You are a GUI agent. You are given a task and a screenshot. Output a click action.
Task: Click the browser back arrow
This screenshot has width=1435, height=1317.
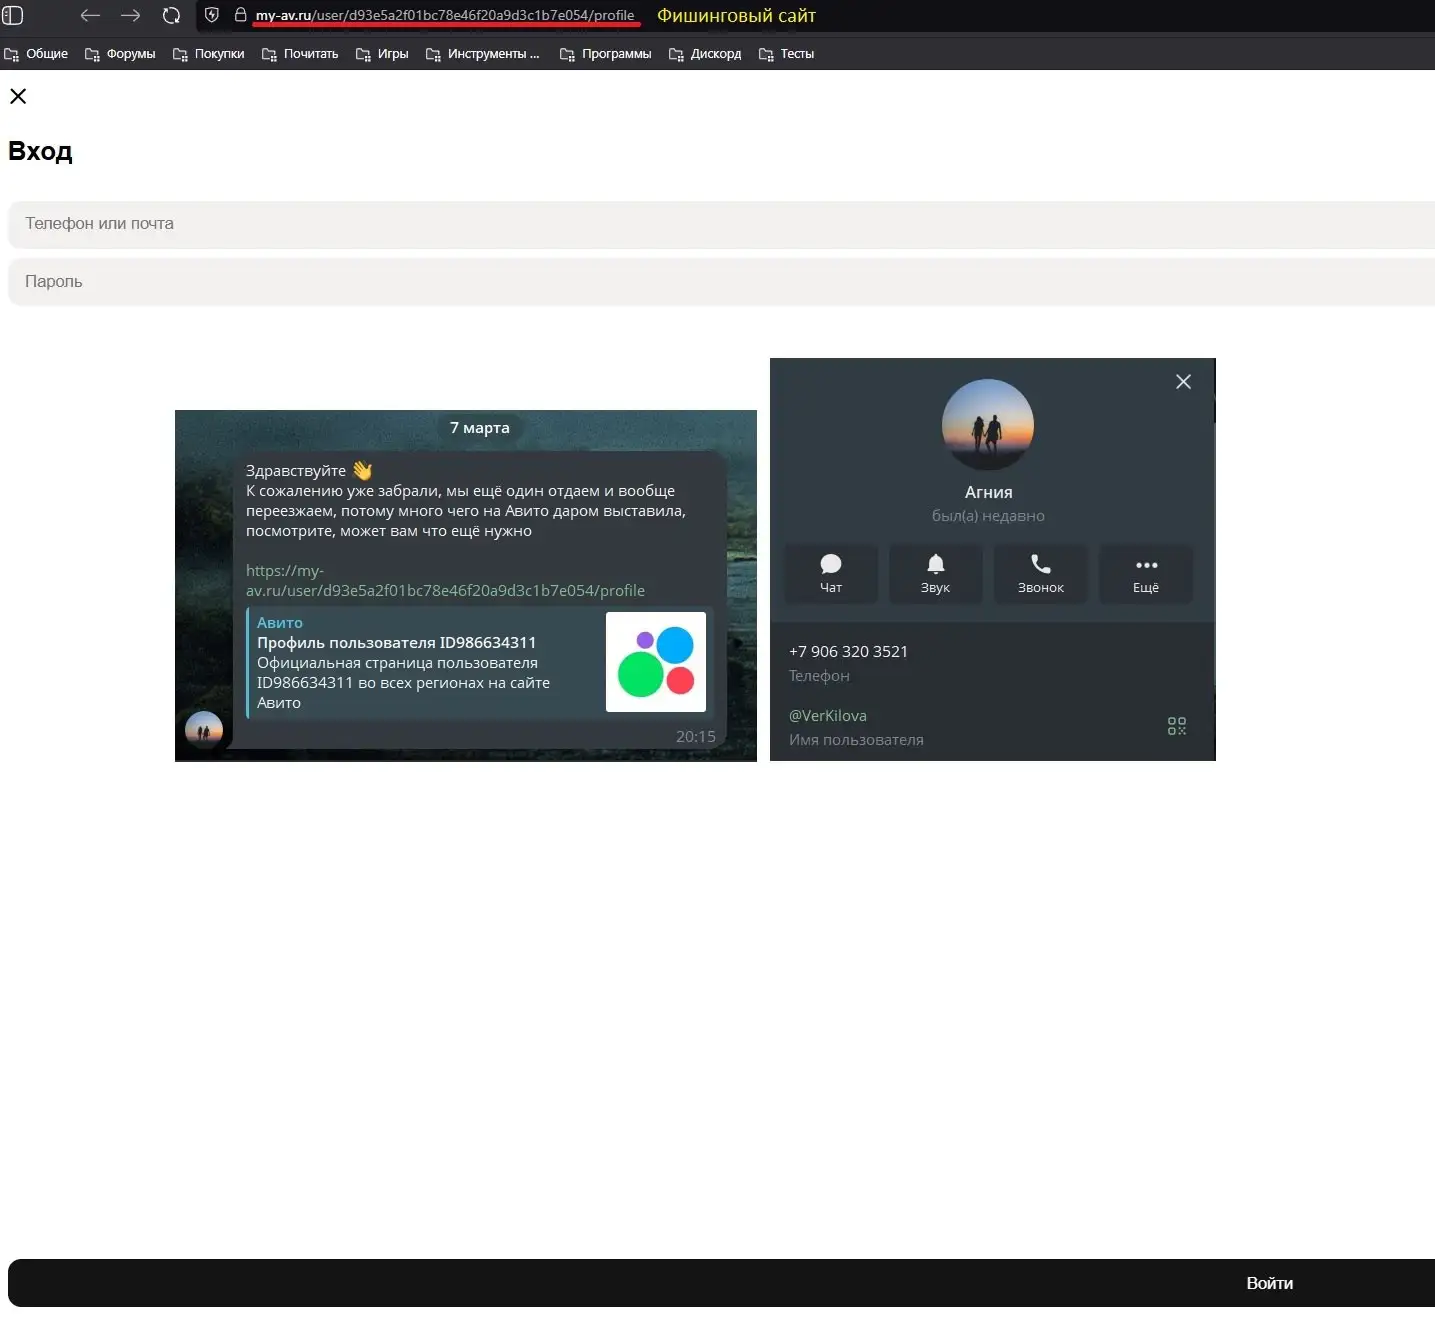(x=90, y=15)
